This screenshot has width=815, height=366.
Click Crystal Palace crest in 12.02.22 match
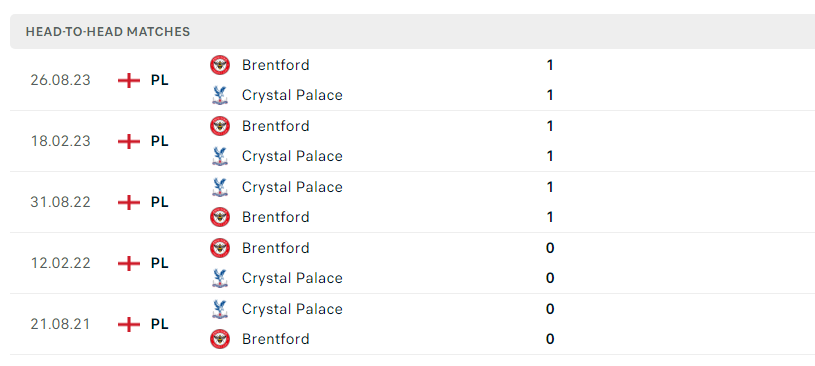pos(220,278)
